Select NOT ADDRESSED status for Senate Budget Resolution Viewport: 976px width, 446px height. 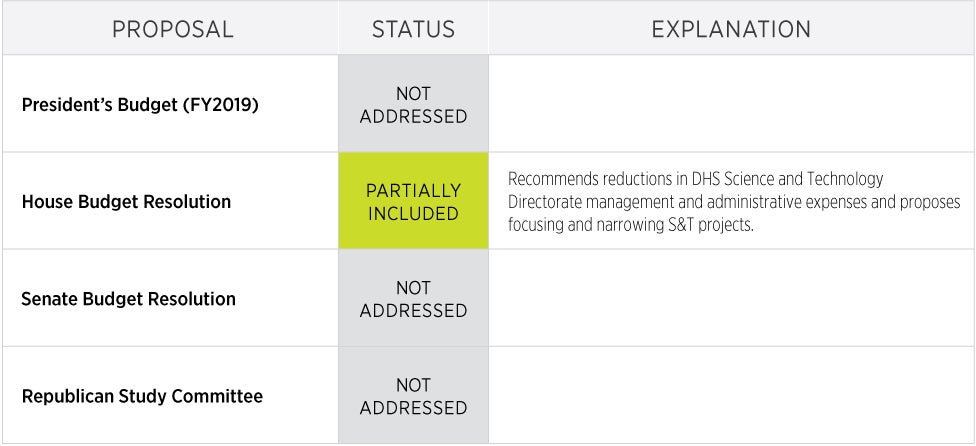(x=413, y=299)
